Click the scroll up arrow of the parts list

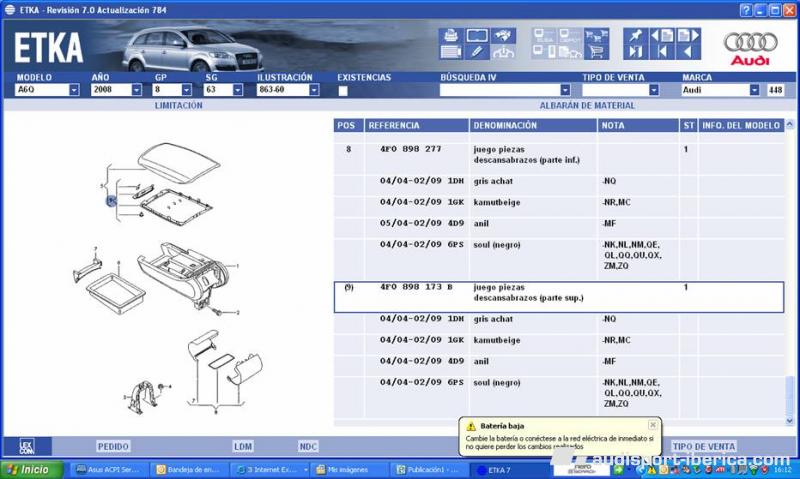click(x=790, y=124)
